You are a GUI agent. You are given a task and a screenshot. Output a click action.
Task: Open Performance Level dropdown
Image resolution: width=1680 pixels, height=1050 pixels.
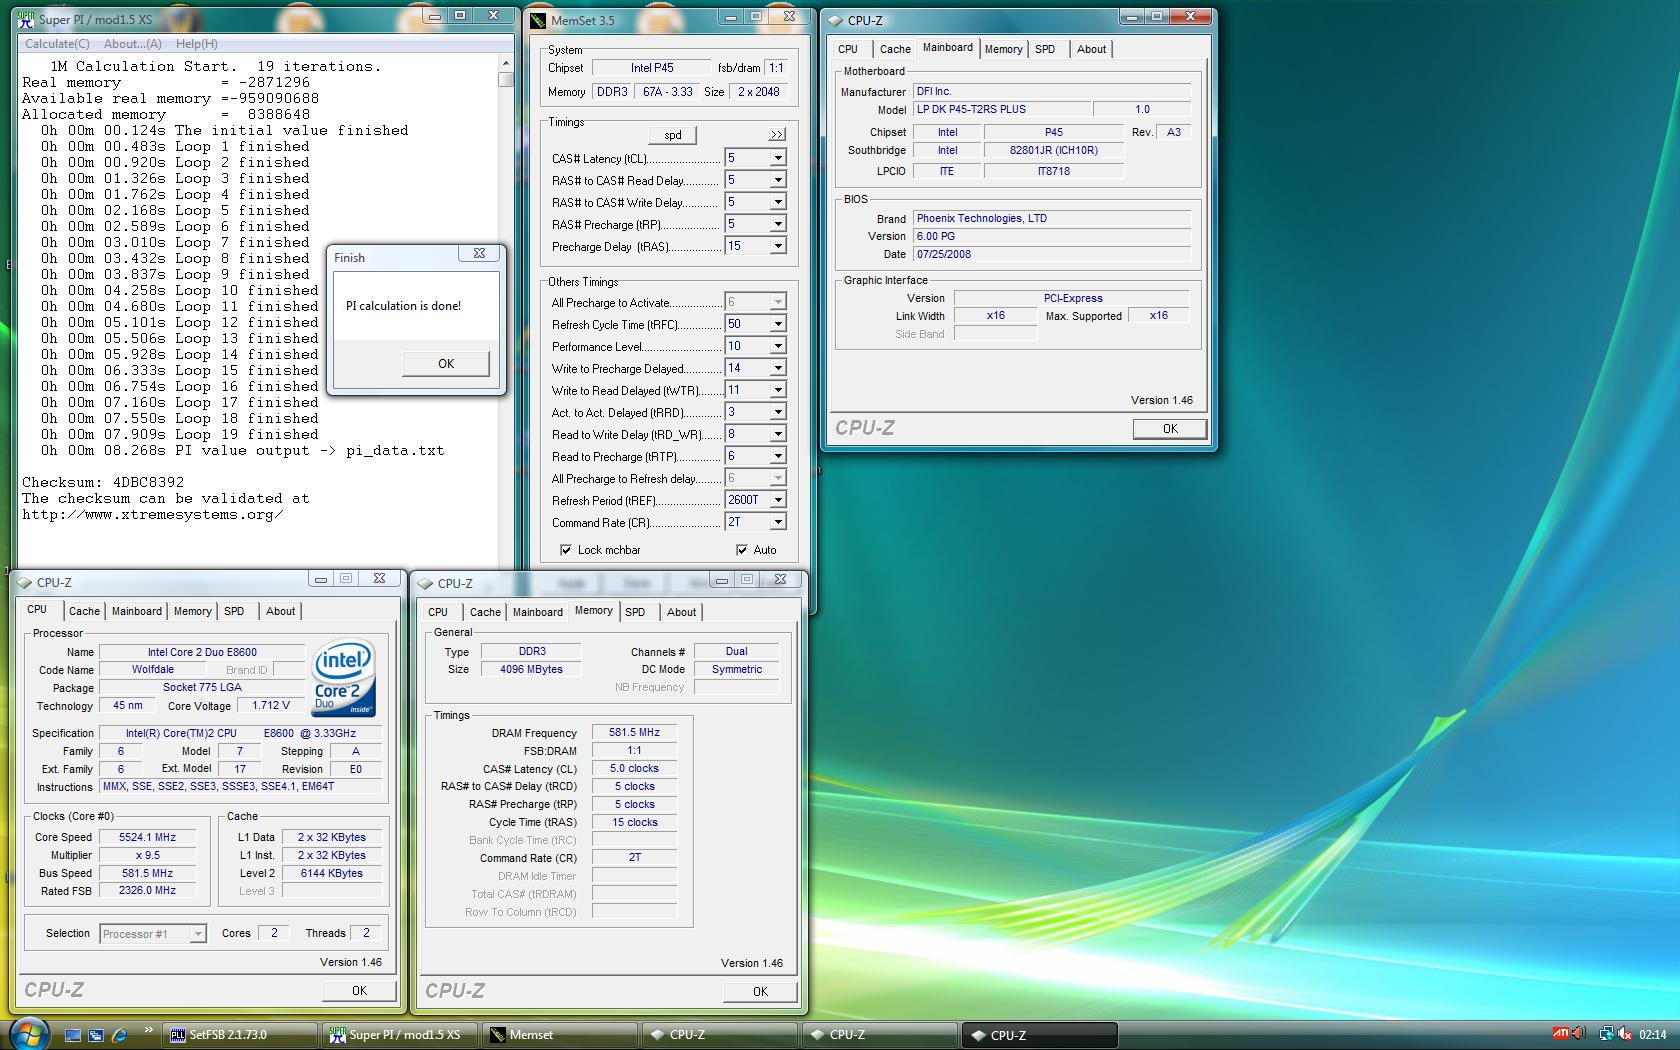[x=778, y=346]
